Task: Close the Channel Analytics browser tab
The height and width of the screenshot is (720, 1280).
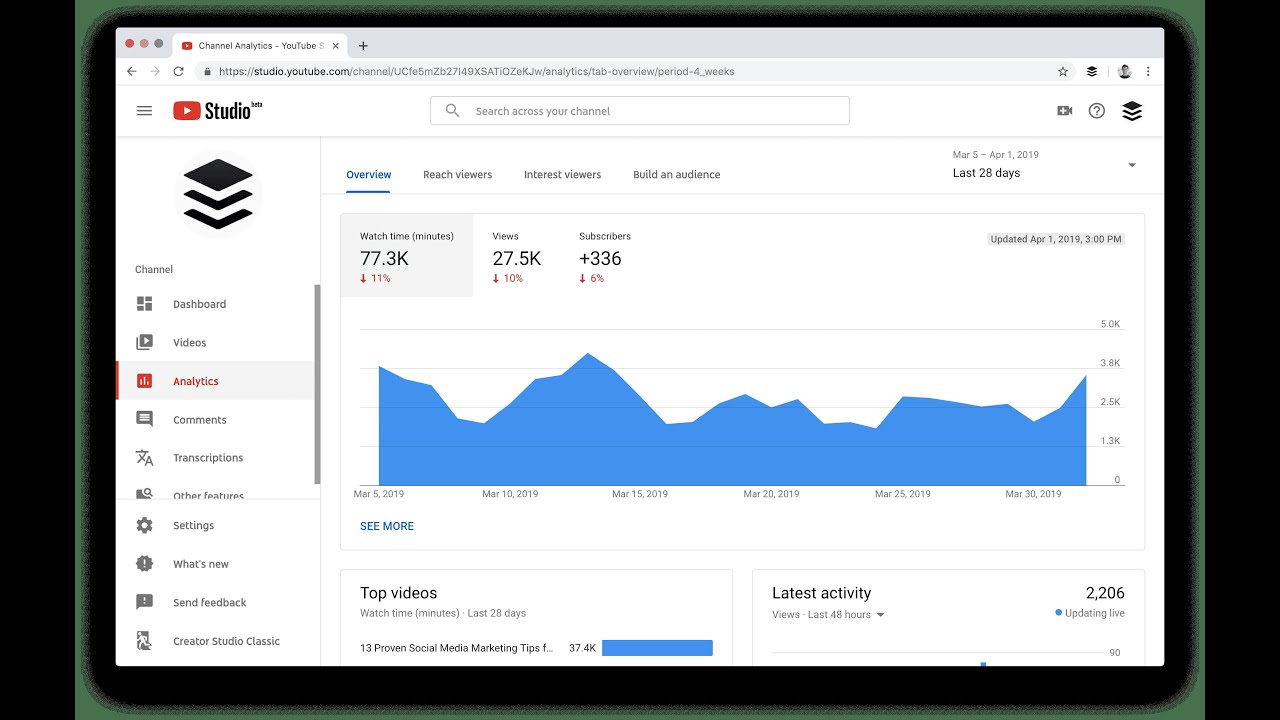Action: (335, 46)
